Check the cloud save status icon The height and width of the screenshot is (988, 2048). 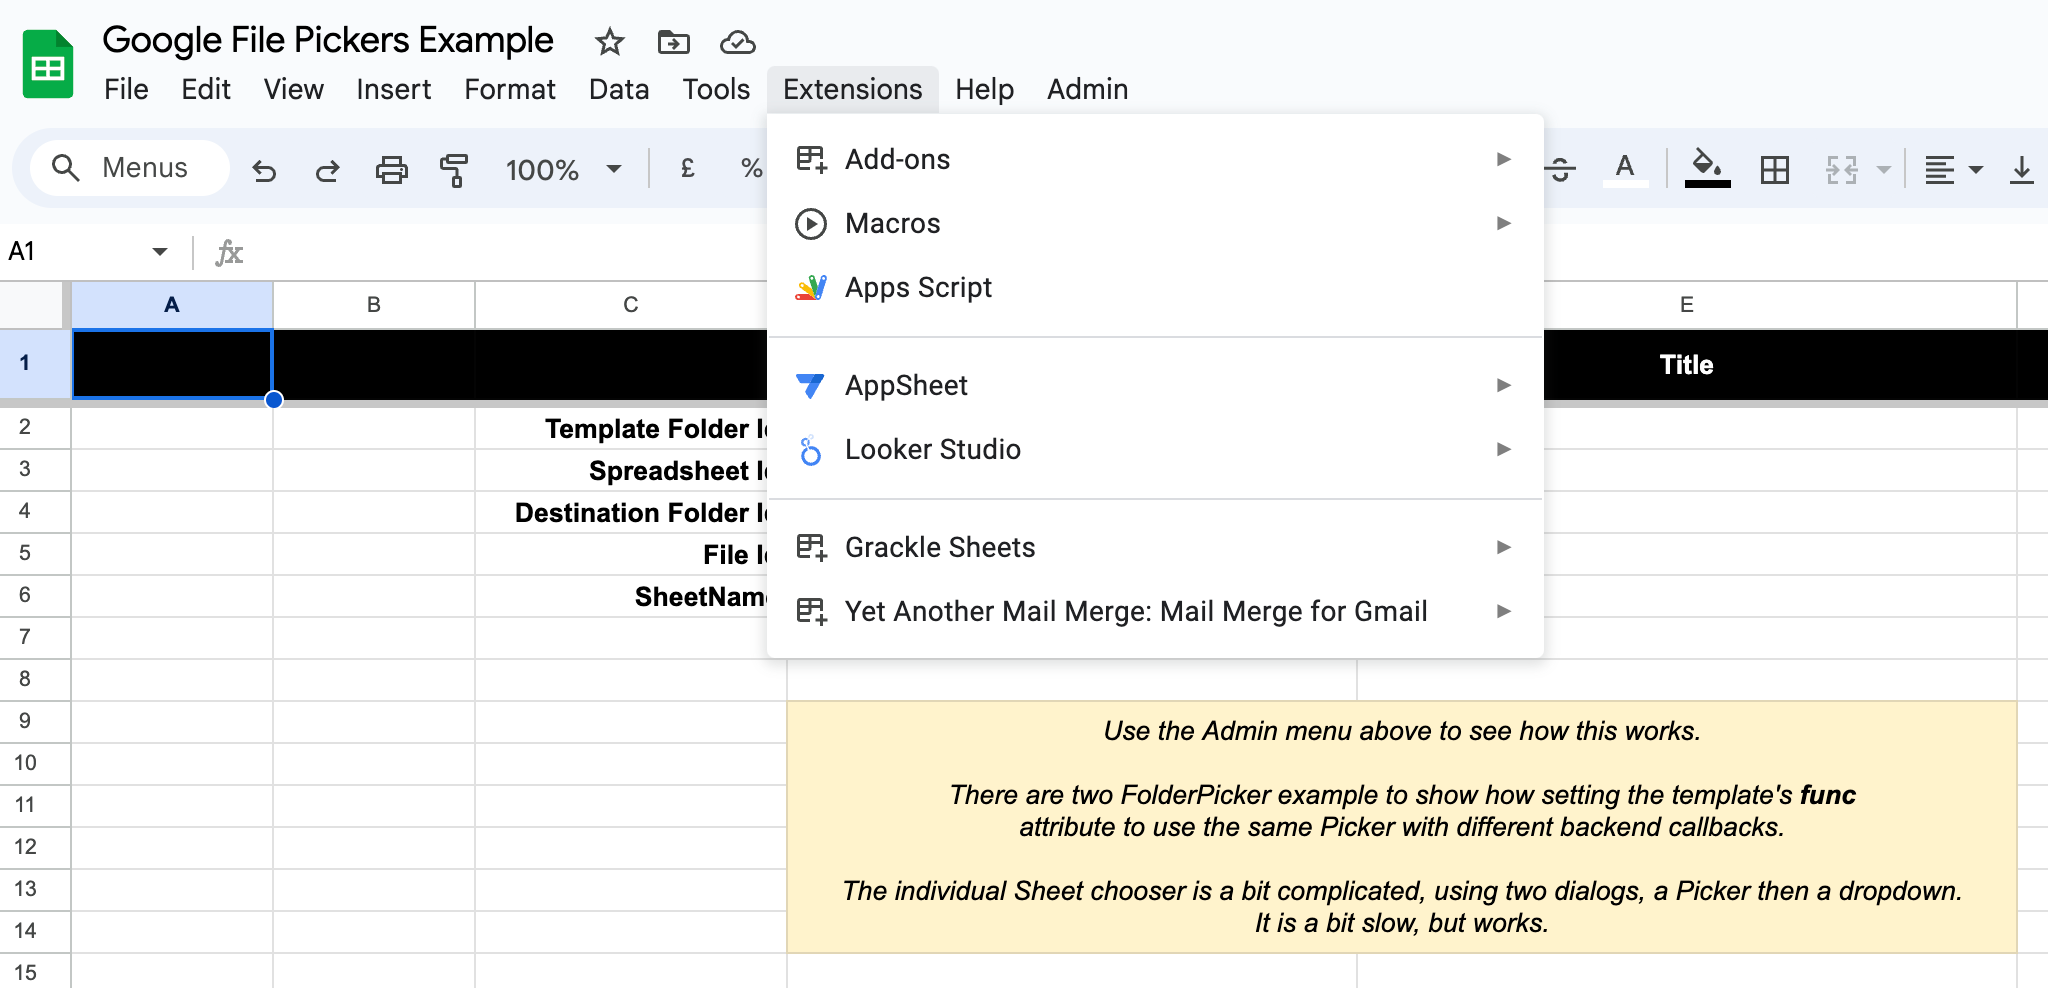(737, 42)
